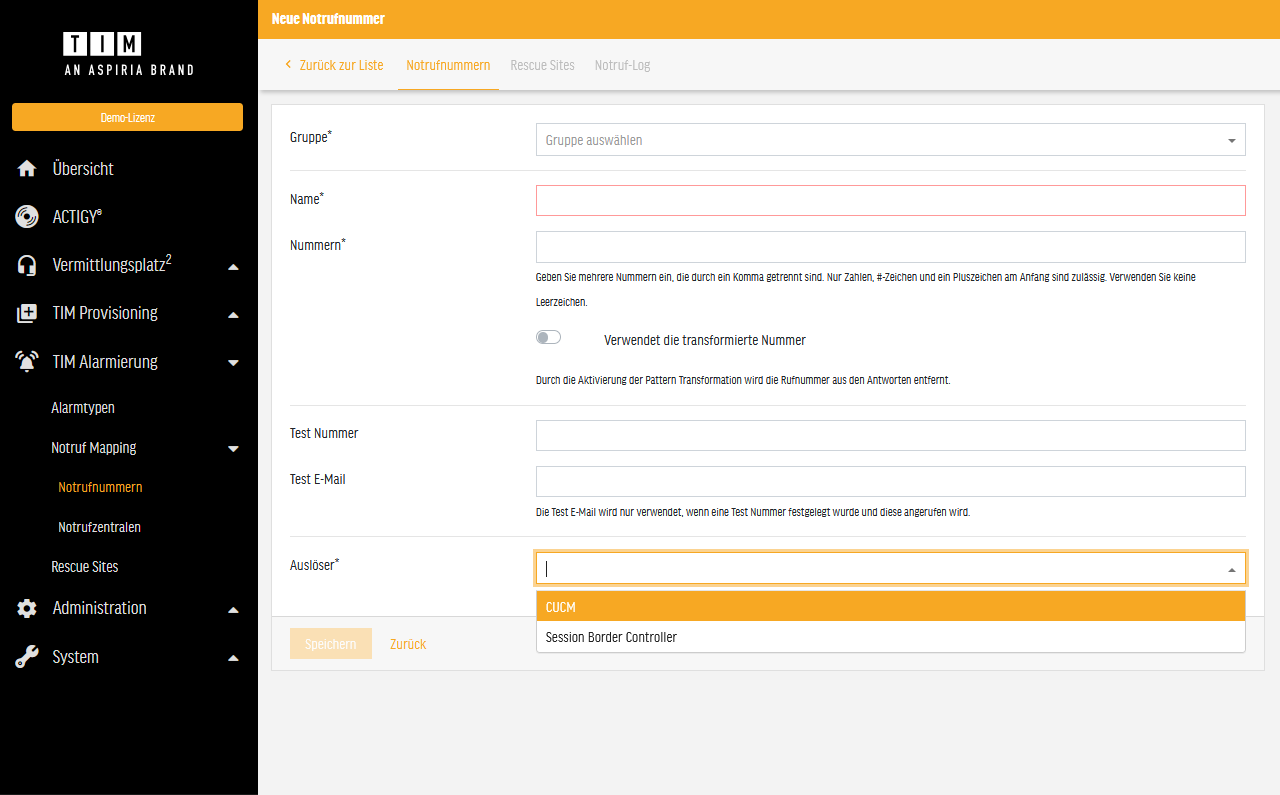The width and height of the screenshot is (1280, 795).
Task: Click the Administration gear icon
Action: point(27,608)
